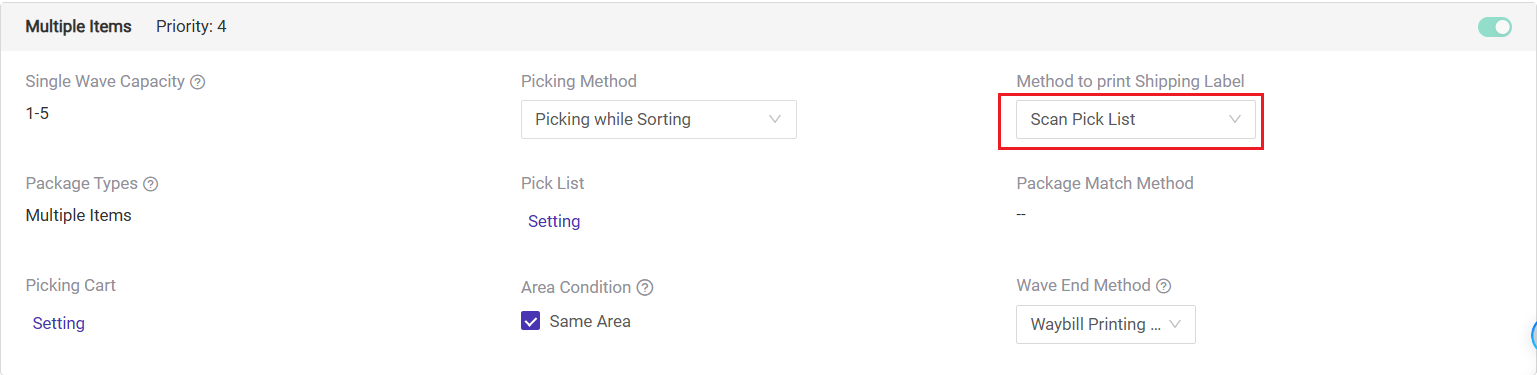Open the Picking Method dropdown

[659, 119]
